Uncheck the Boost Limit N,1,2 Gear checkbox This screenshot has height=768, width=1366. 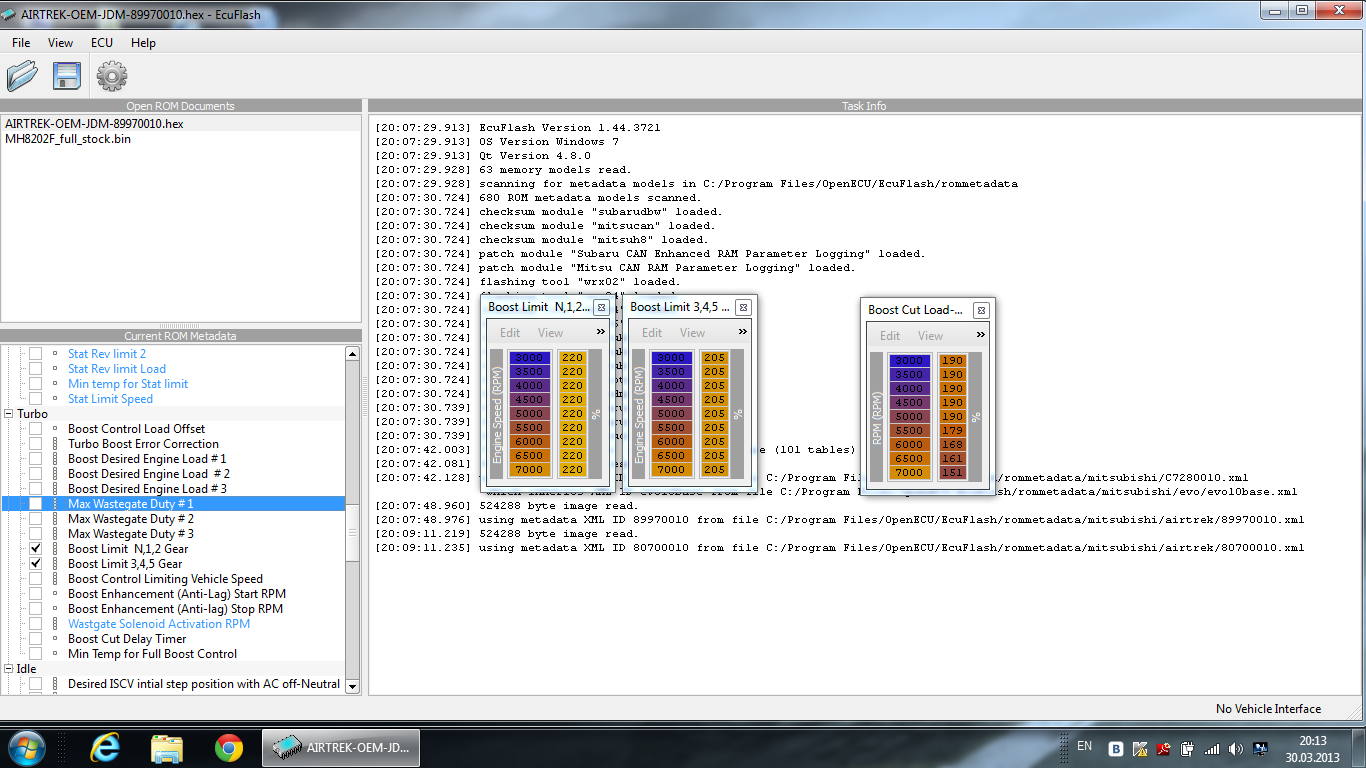tap(36, 549)
